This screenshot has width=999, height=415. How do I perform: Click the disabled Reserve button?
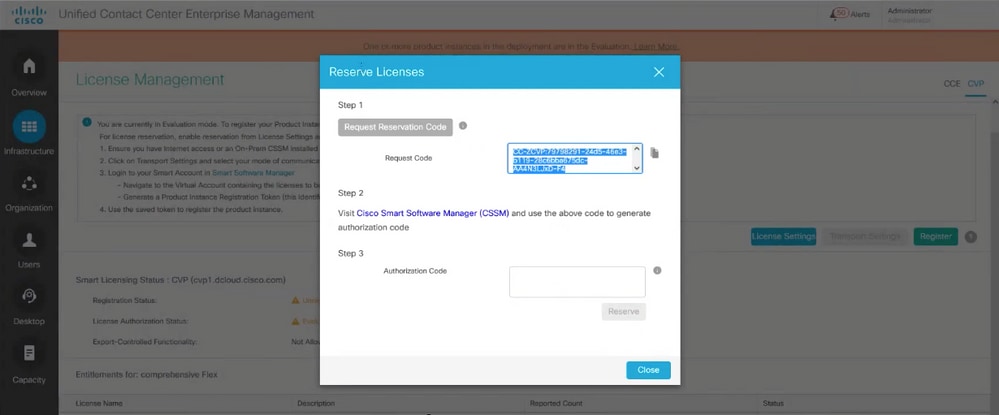click(624, 312)
